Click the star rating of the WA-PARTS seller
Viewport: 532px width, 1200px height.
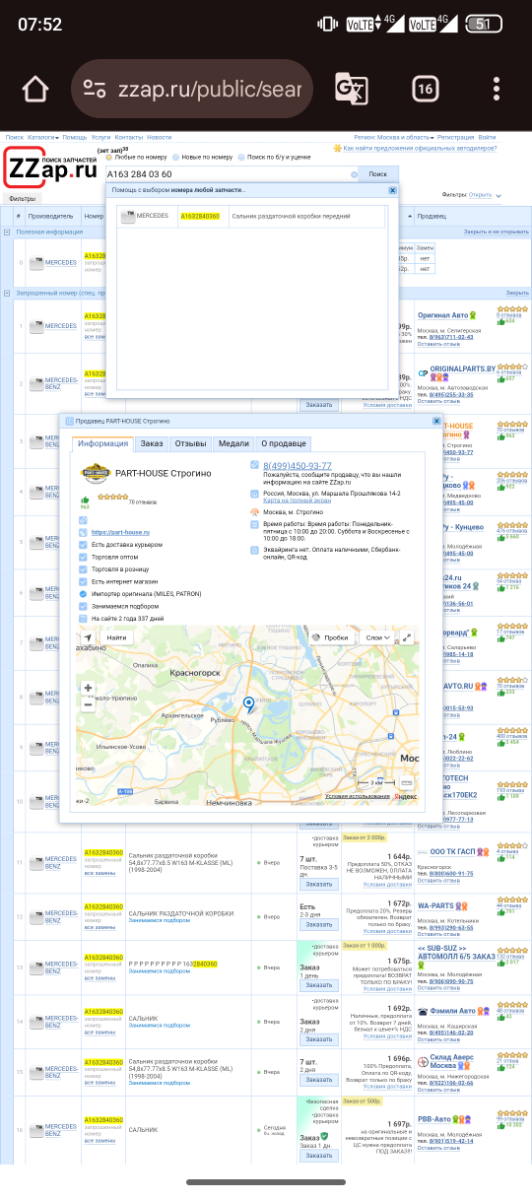511,899
